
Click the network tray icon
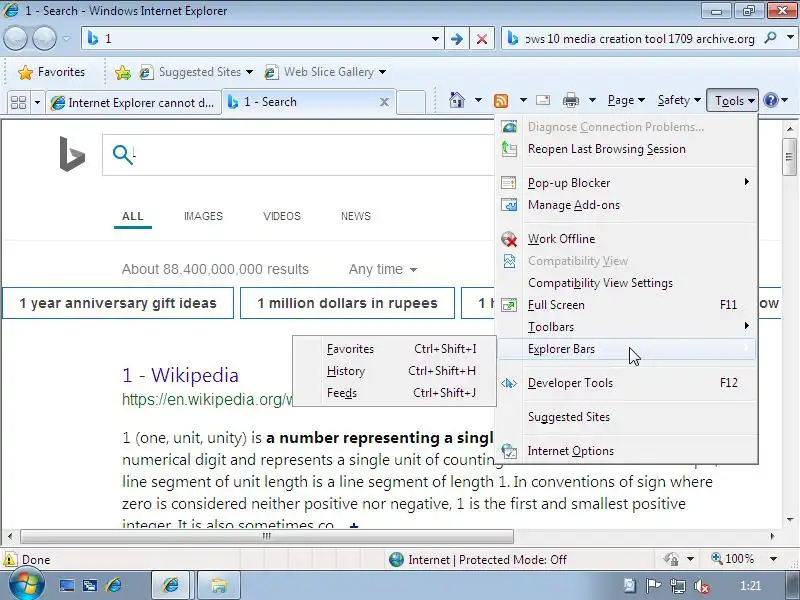(678, 586)
